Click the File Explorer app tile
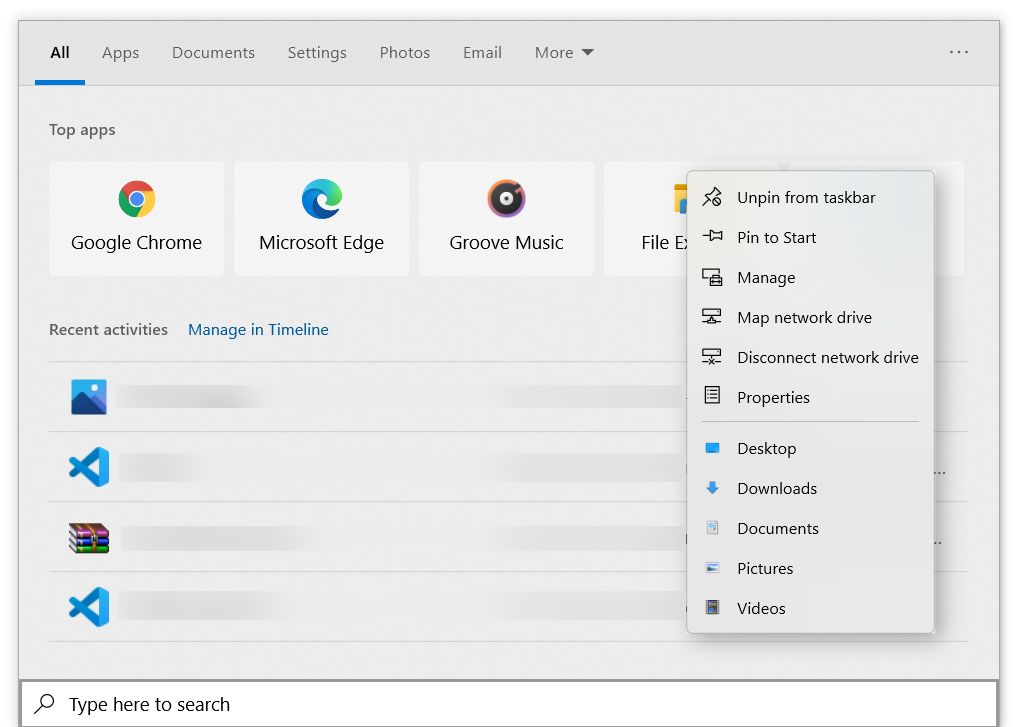Image resolution: width=1026 pixels, height=727 pixels. [x=645, y=219]
